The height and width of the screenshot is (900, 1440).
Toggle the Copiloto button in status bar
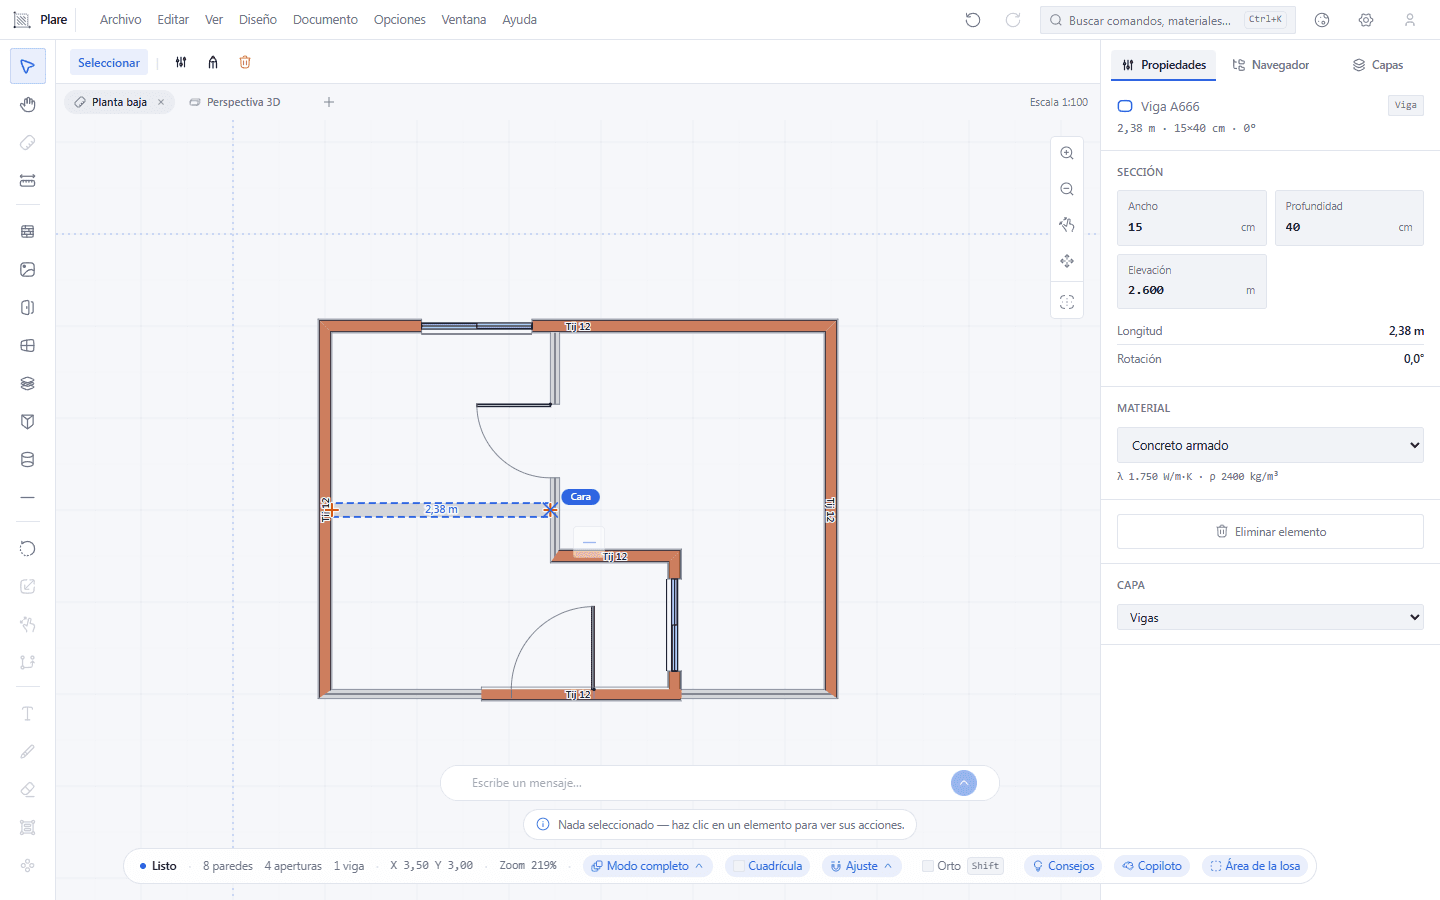(1152, 866)
